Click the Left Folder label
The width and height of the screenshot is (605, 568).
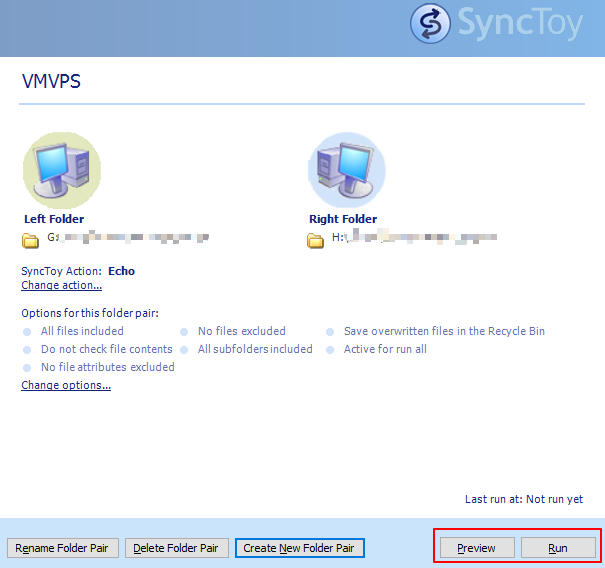click(54, 219)
